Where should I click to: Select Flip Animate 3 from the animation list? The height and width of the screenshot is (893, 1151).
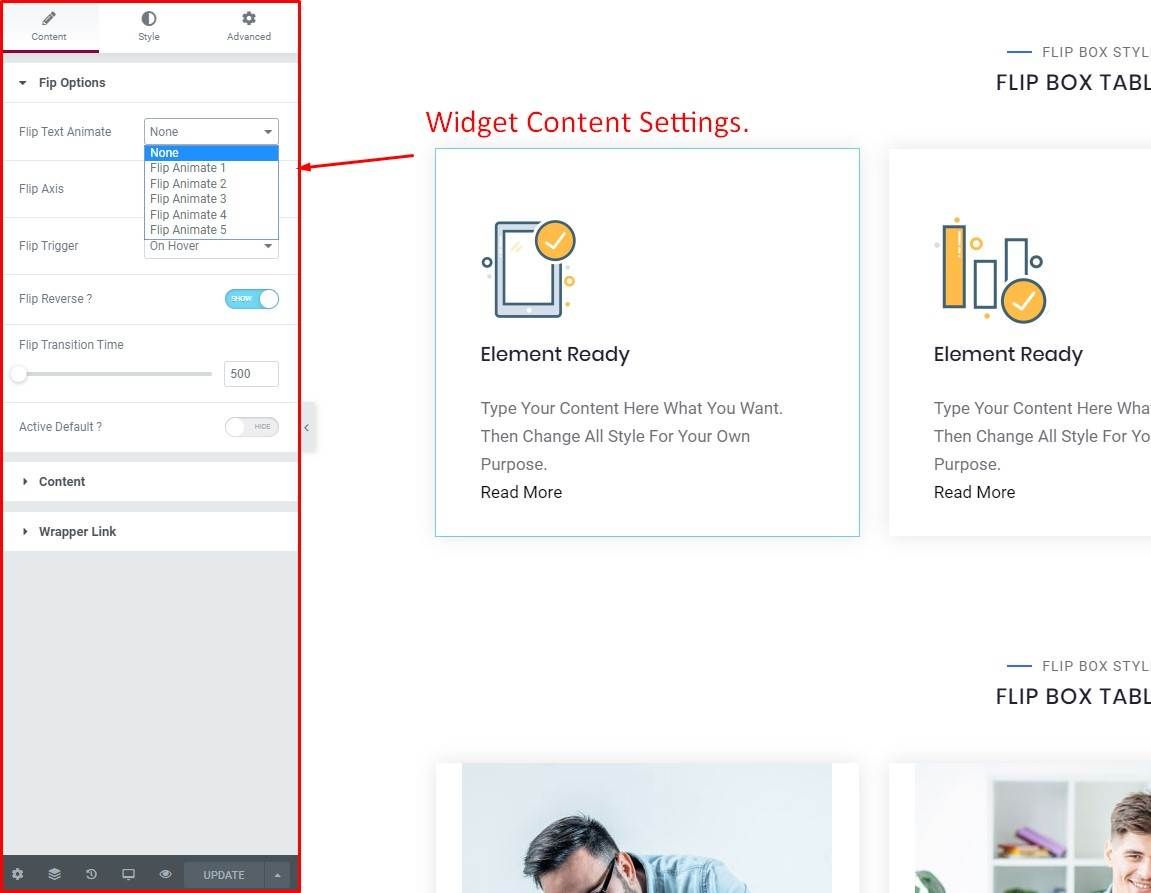(x=188, y=198)
